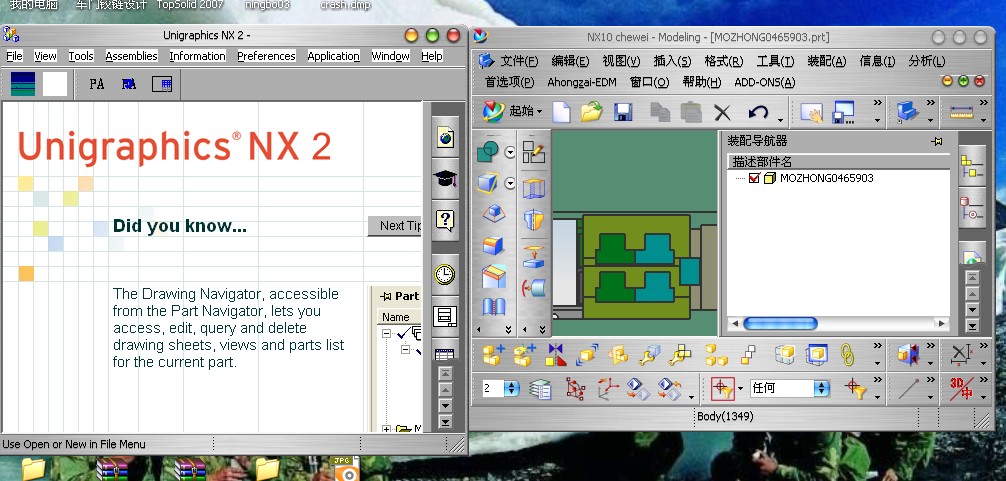Open the History clock tab in NX 2

[445, 274]
